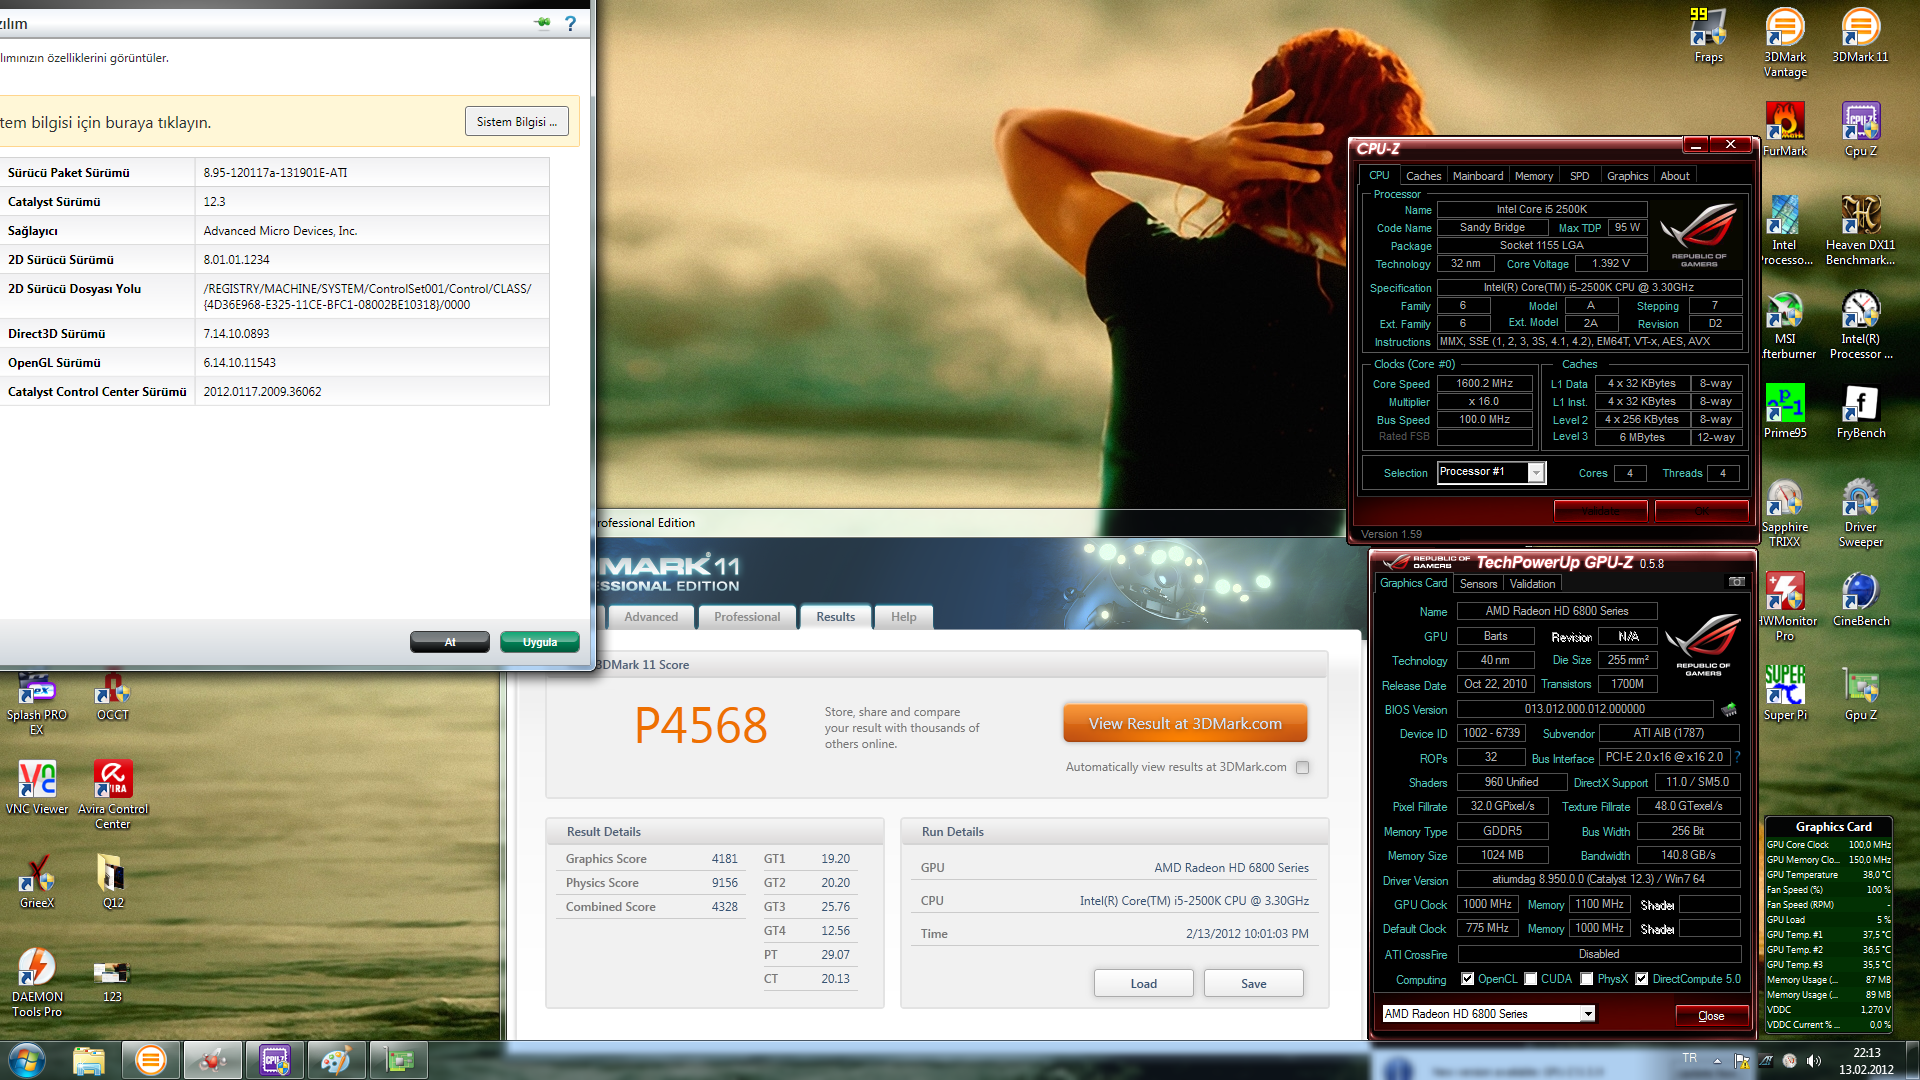Launch MSI Afterburner desktop icon
This screenshot has height=1080, width=1920.
1785,325
